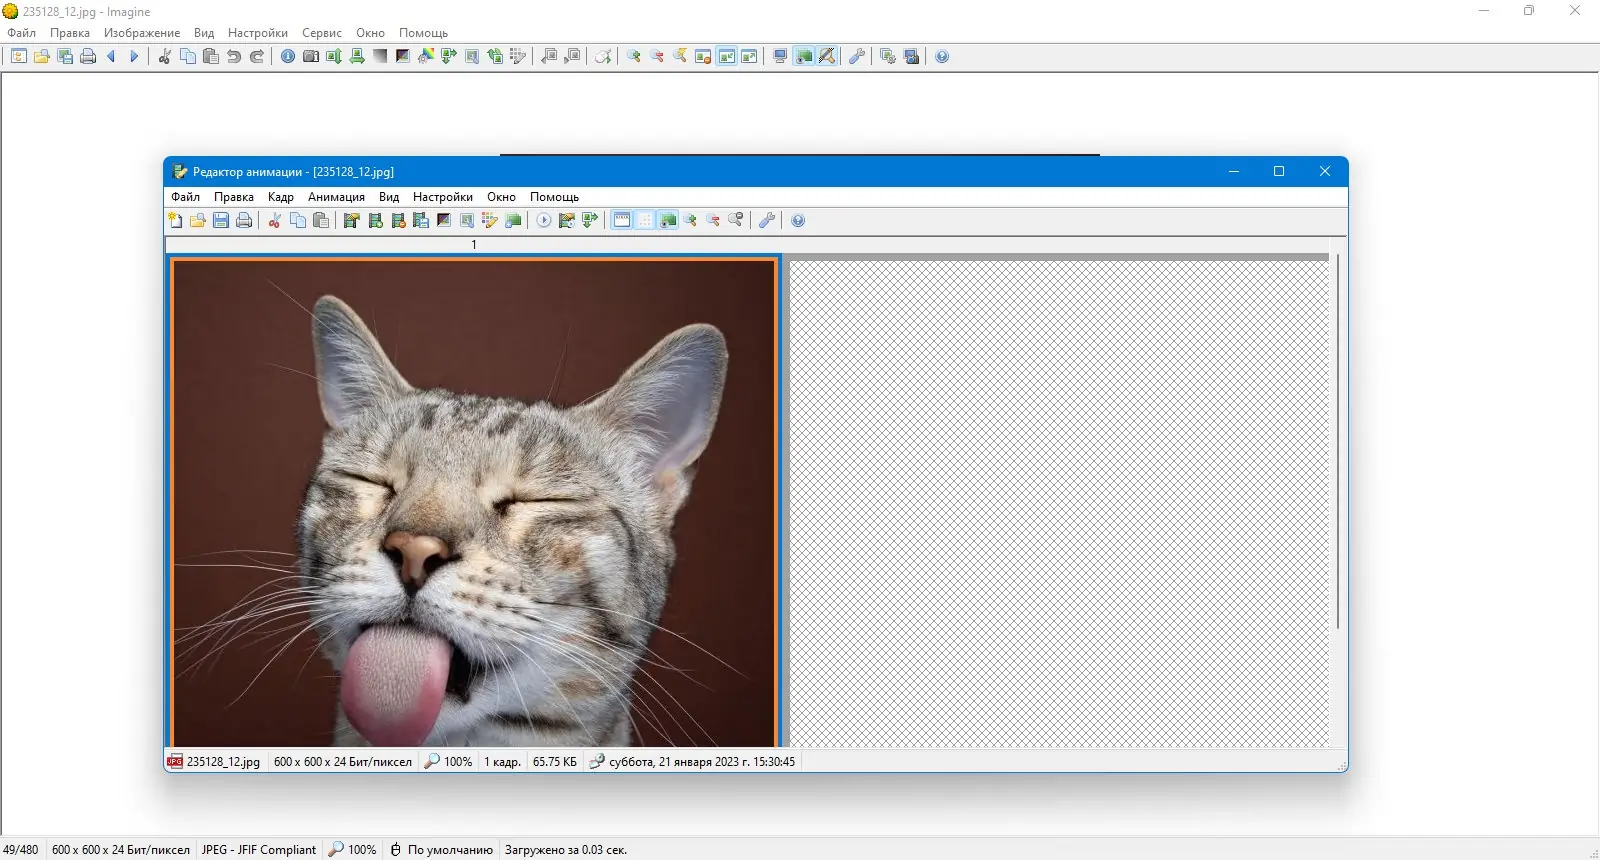Open the Сервис menu in the main menu bar
The height and width of the screenshot is (860, 1600).
[322, 33]
